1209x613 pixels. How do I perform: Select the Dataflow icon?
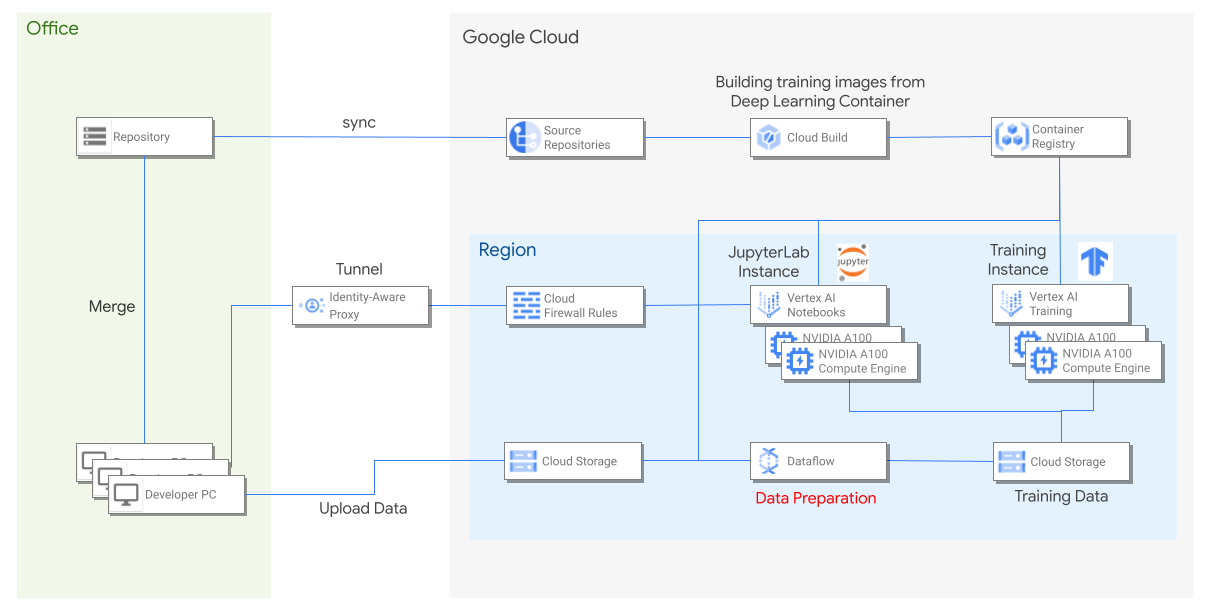click(x=768, y=461)
